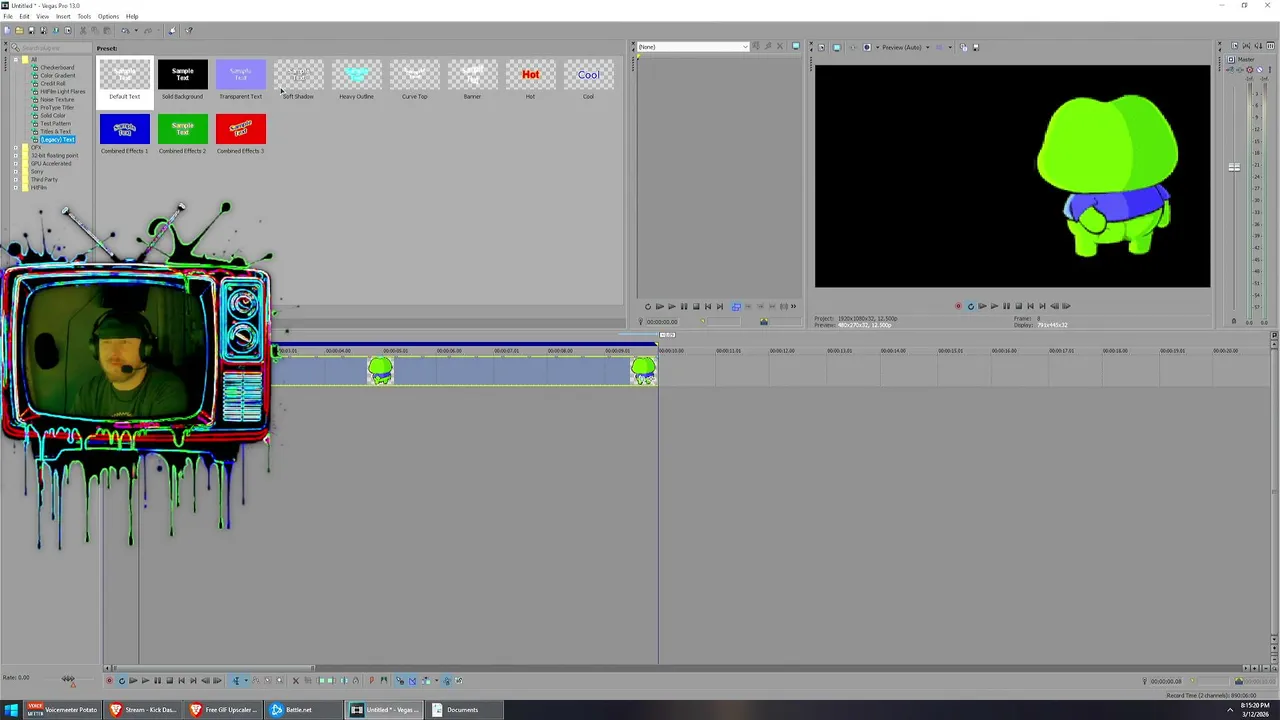The width and height of the screenshot is (1280, 720).
Task: Open Voicemeeter Potato from taskbar
Action: (x=62, y=710)
